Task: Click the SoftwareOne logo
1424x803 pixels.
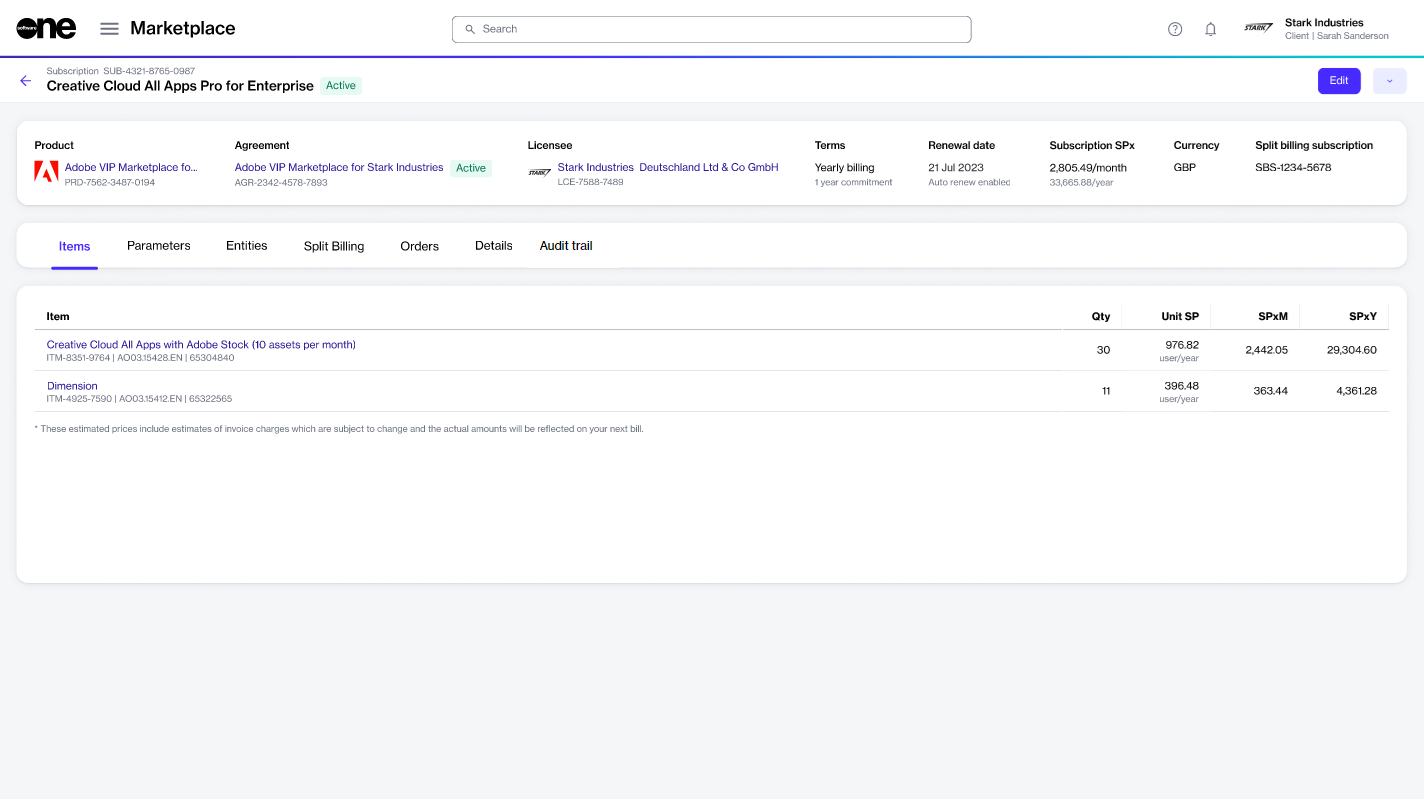Action: tap(46, 29)
